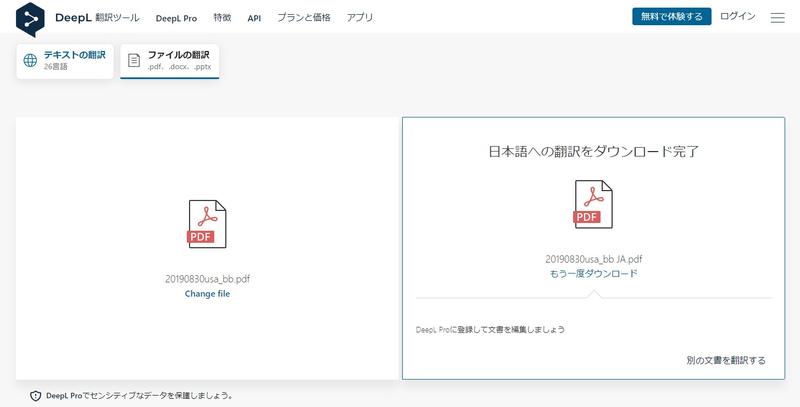Click the shield icon beside DeepL Pro notice

click(x=35, y=396)
